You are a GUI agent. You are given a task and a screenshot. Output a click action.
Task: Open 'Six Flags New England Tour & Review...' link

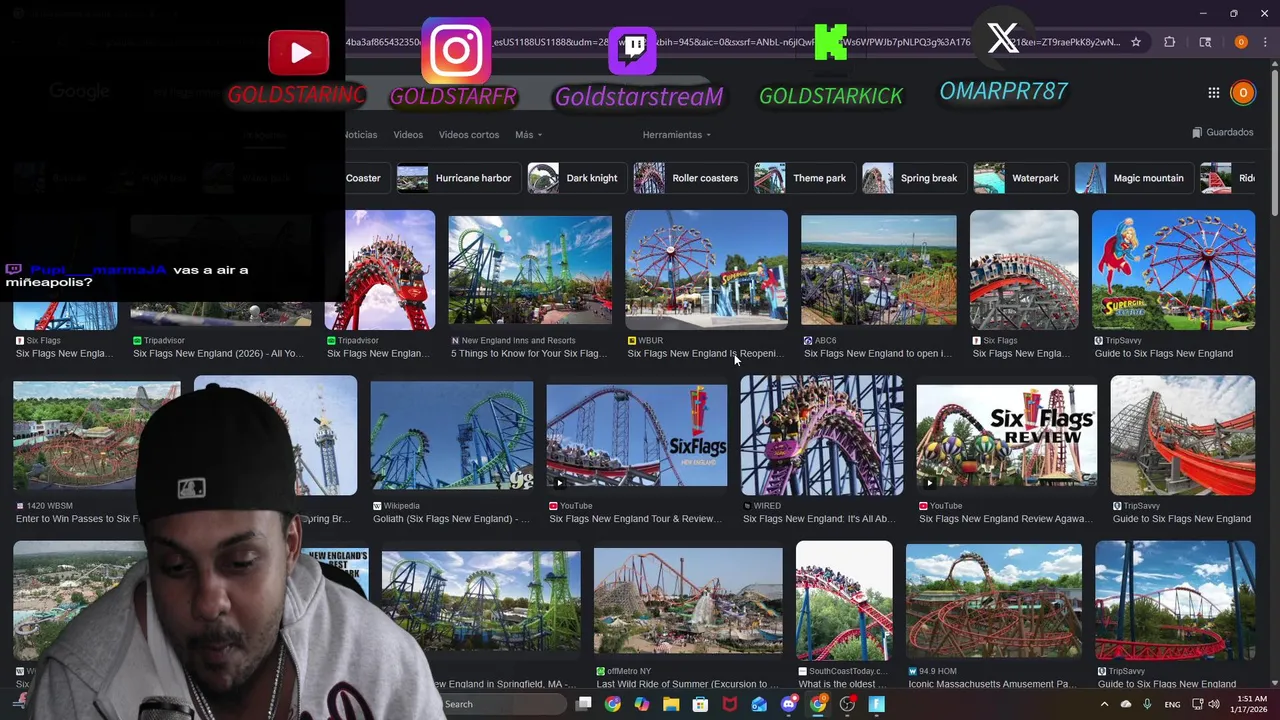(x=635, y=519)
